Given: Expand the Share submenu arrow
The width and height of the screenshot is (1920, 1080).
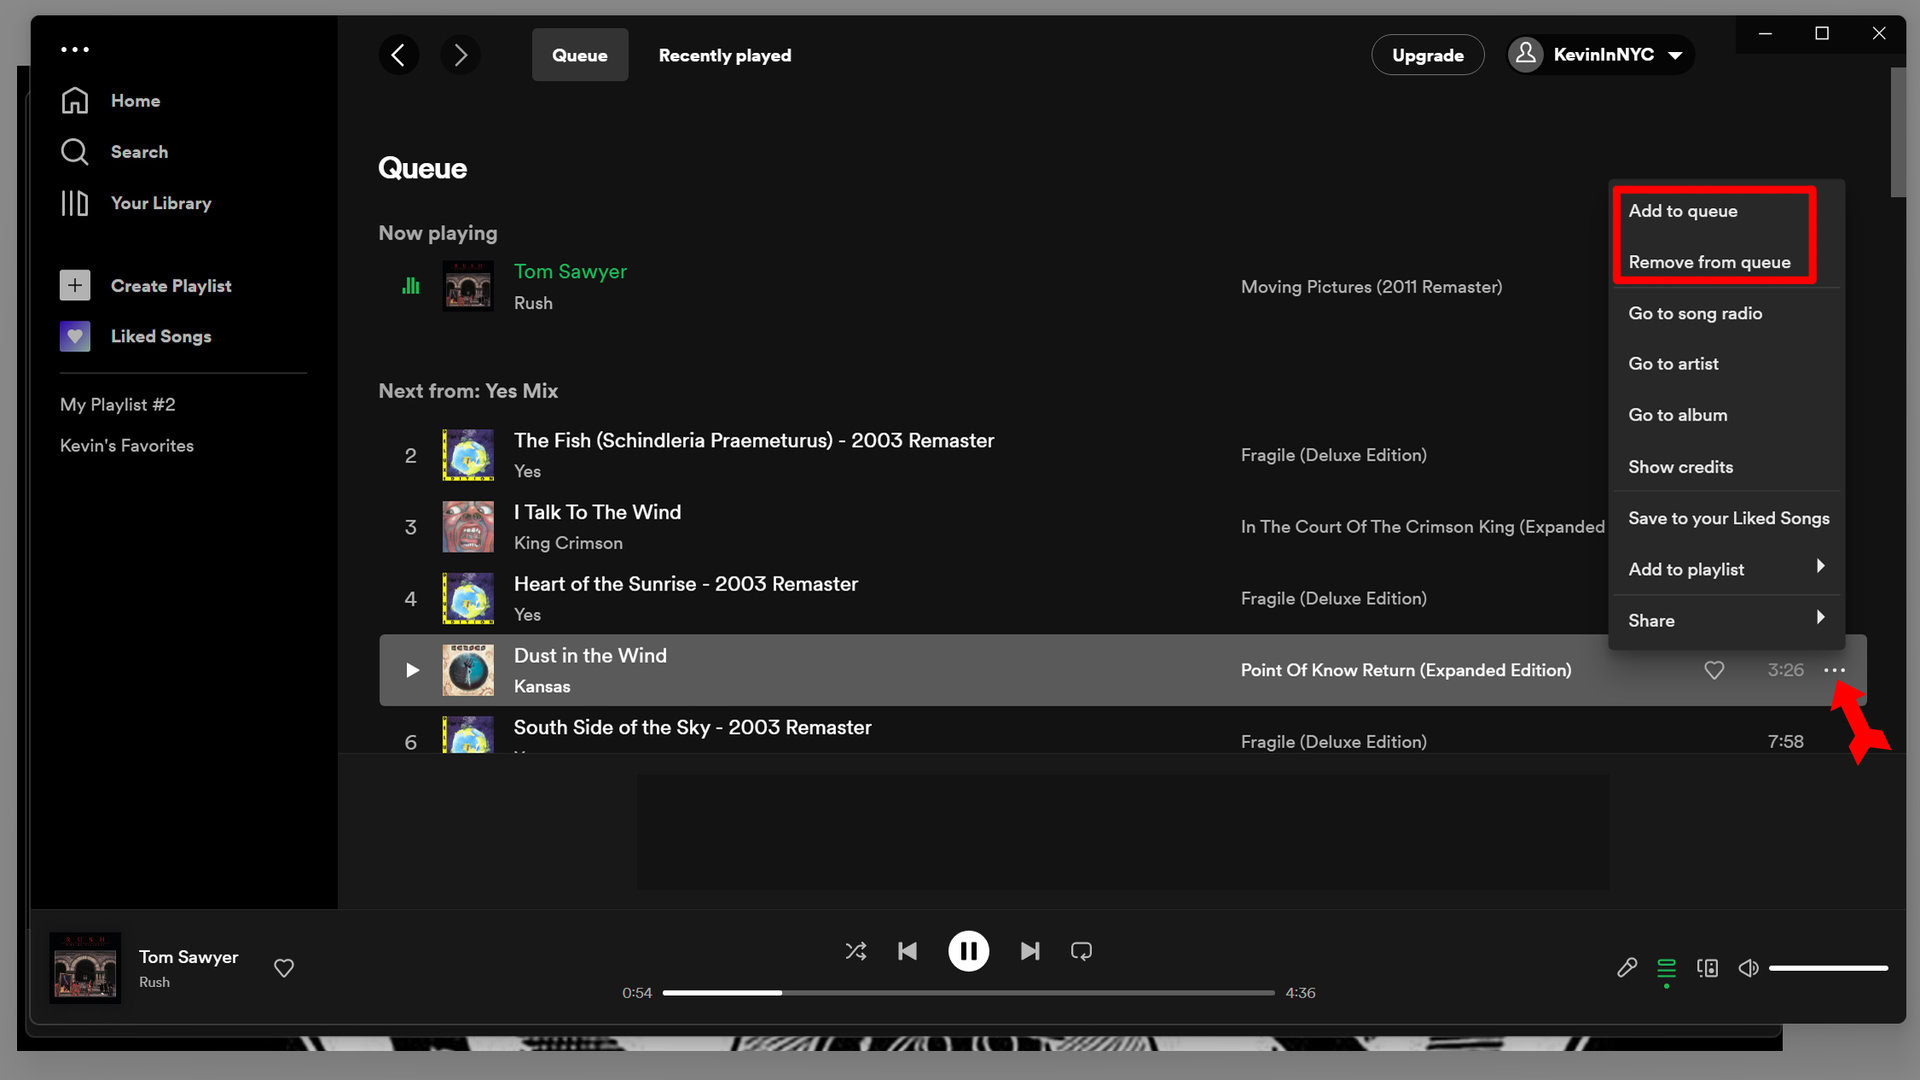Looking at the screenshot, I should [x=1821, y=616].
